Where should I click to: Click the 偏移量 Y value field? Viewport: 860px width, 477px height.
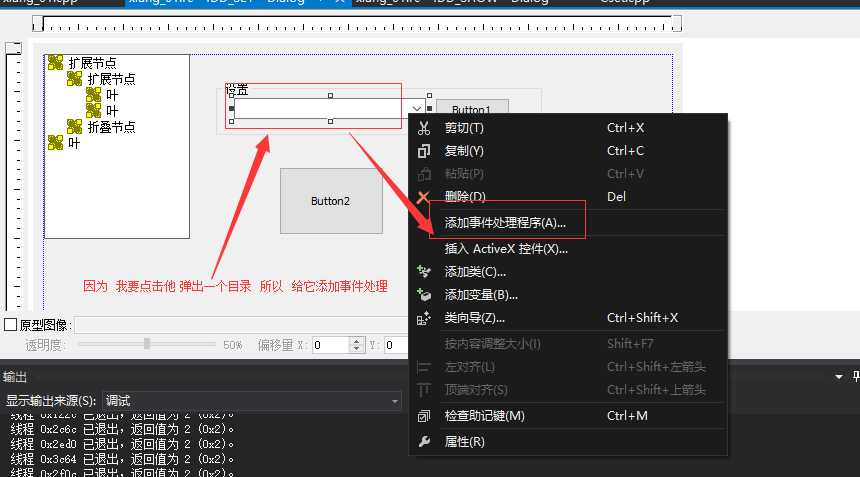click(396, 345)
